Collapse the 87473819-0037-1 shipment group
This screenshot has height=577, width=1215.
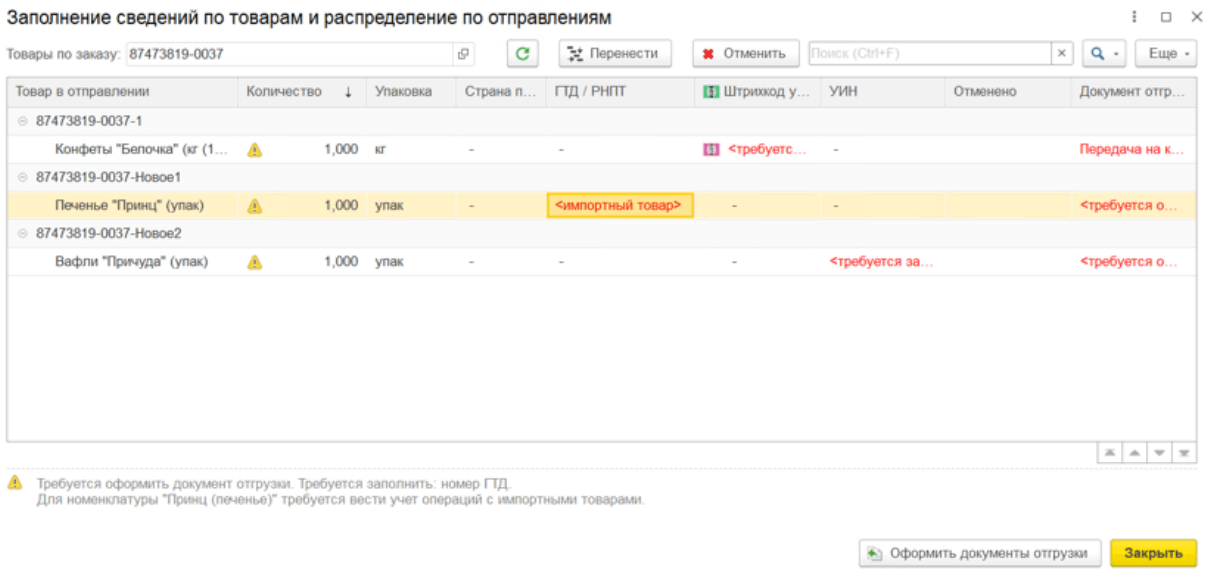[x=23, y=121]
